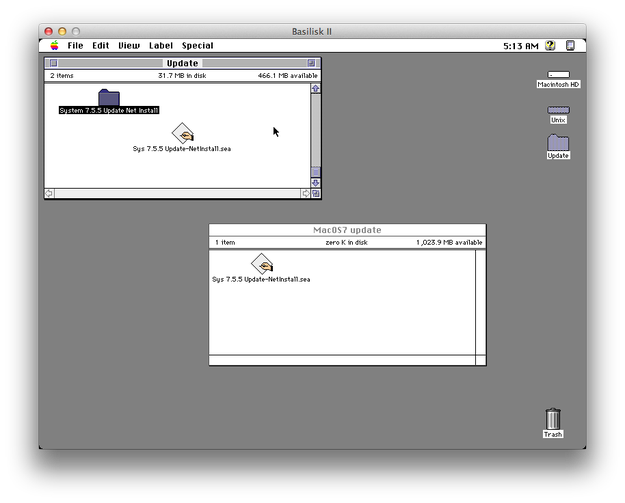Click the Update window scroll down arrow

pyautogui.click(x=316, y=183)
